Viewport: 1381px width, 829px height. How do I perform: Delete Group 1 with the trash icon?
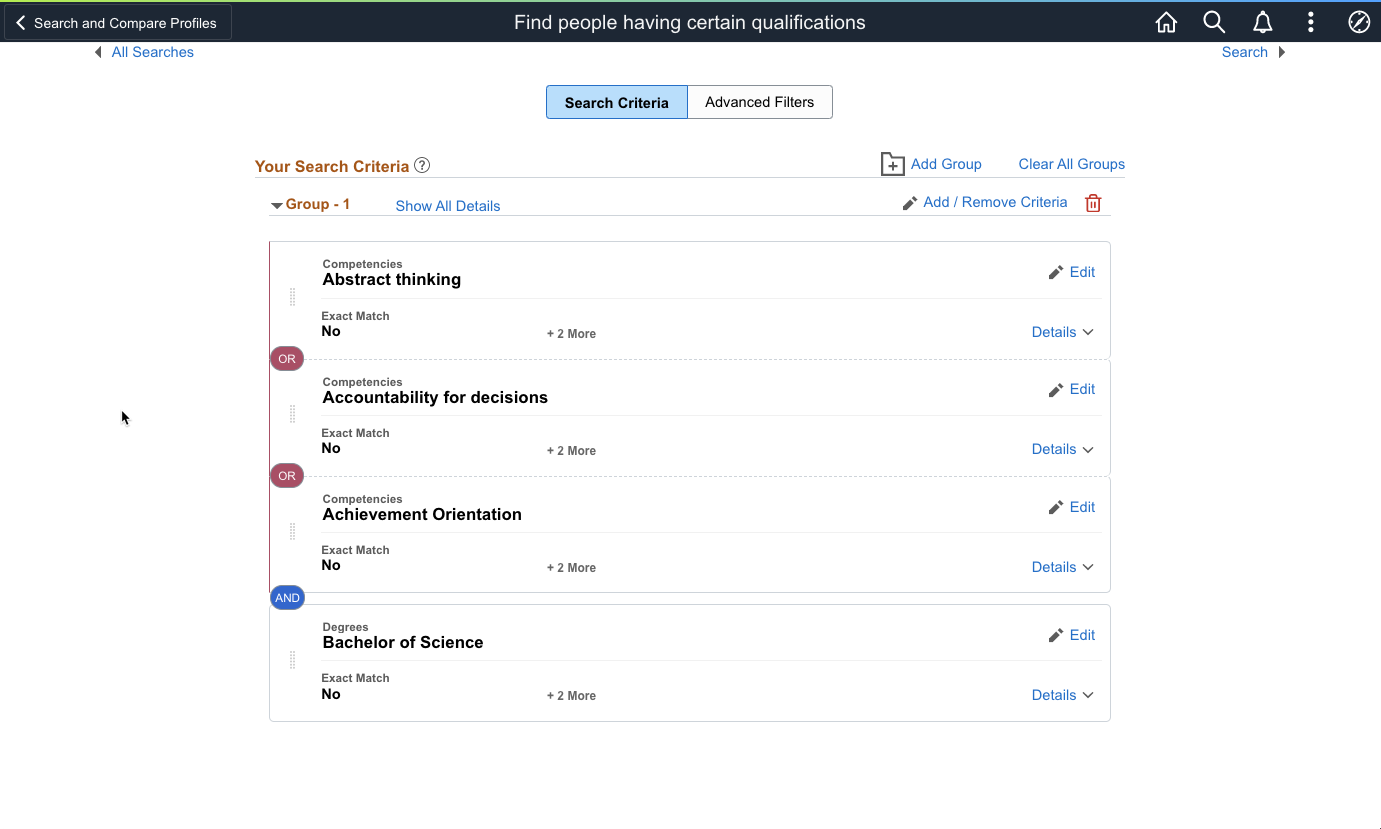[1093, 203]
